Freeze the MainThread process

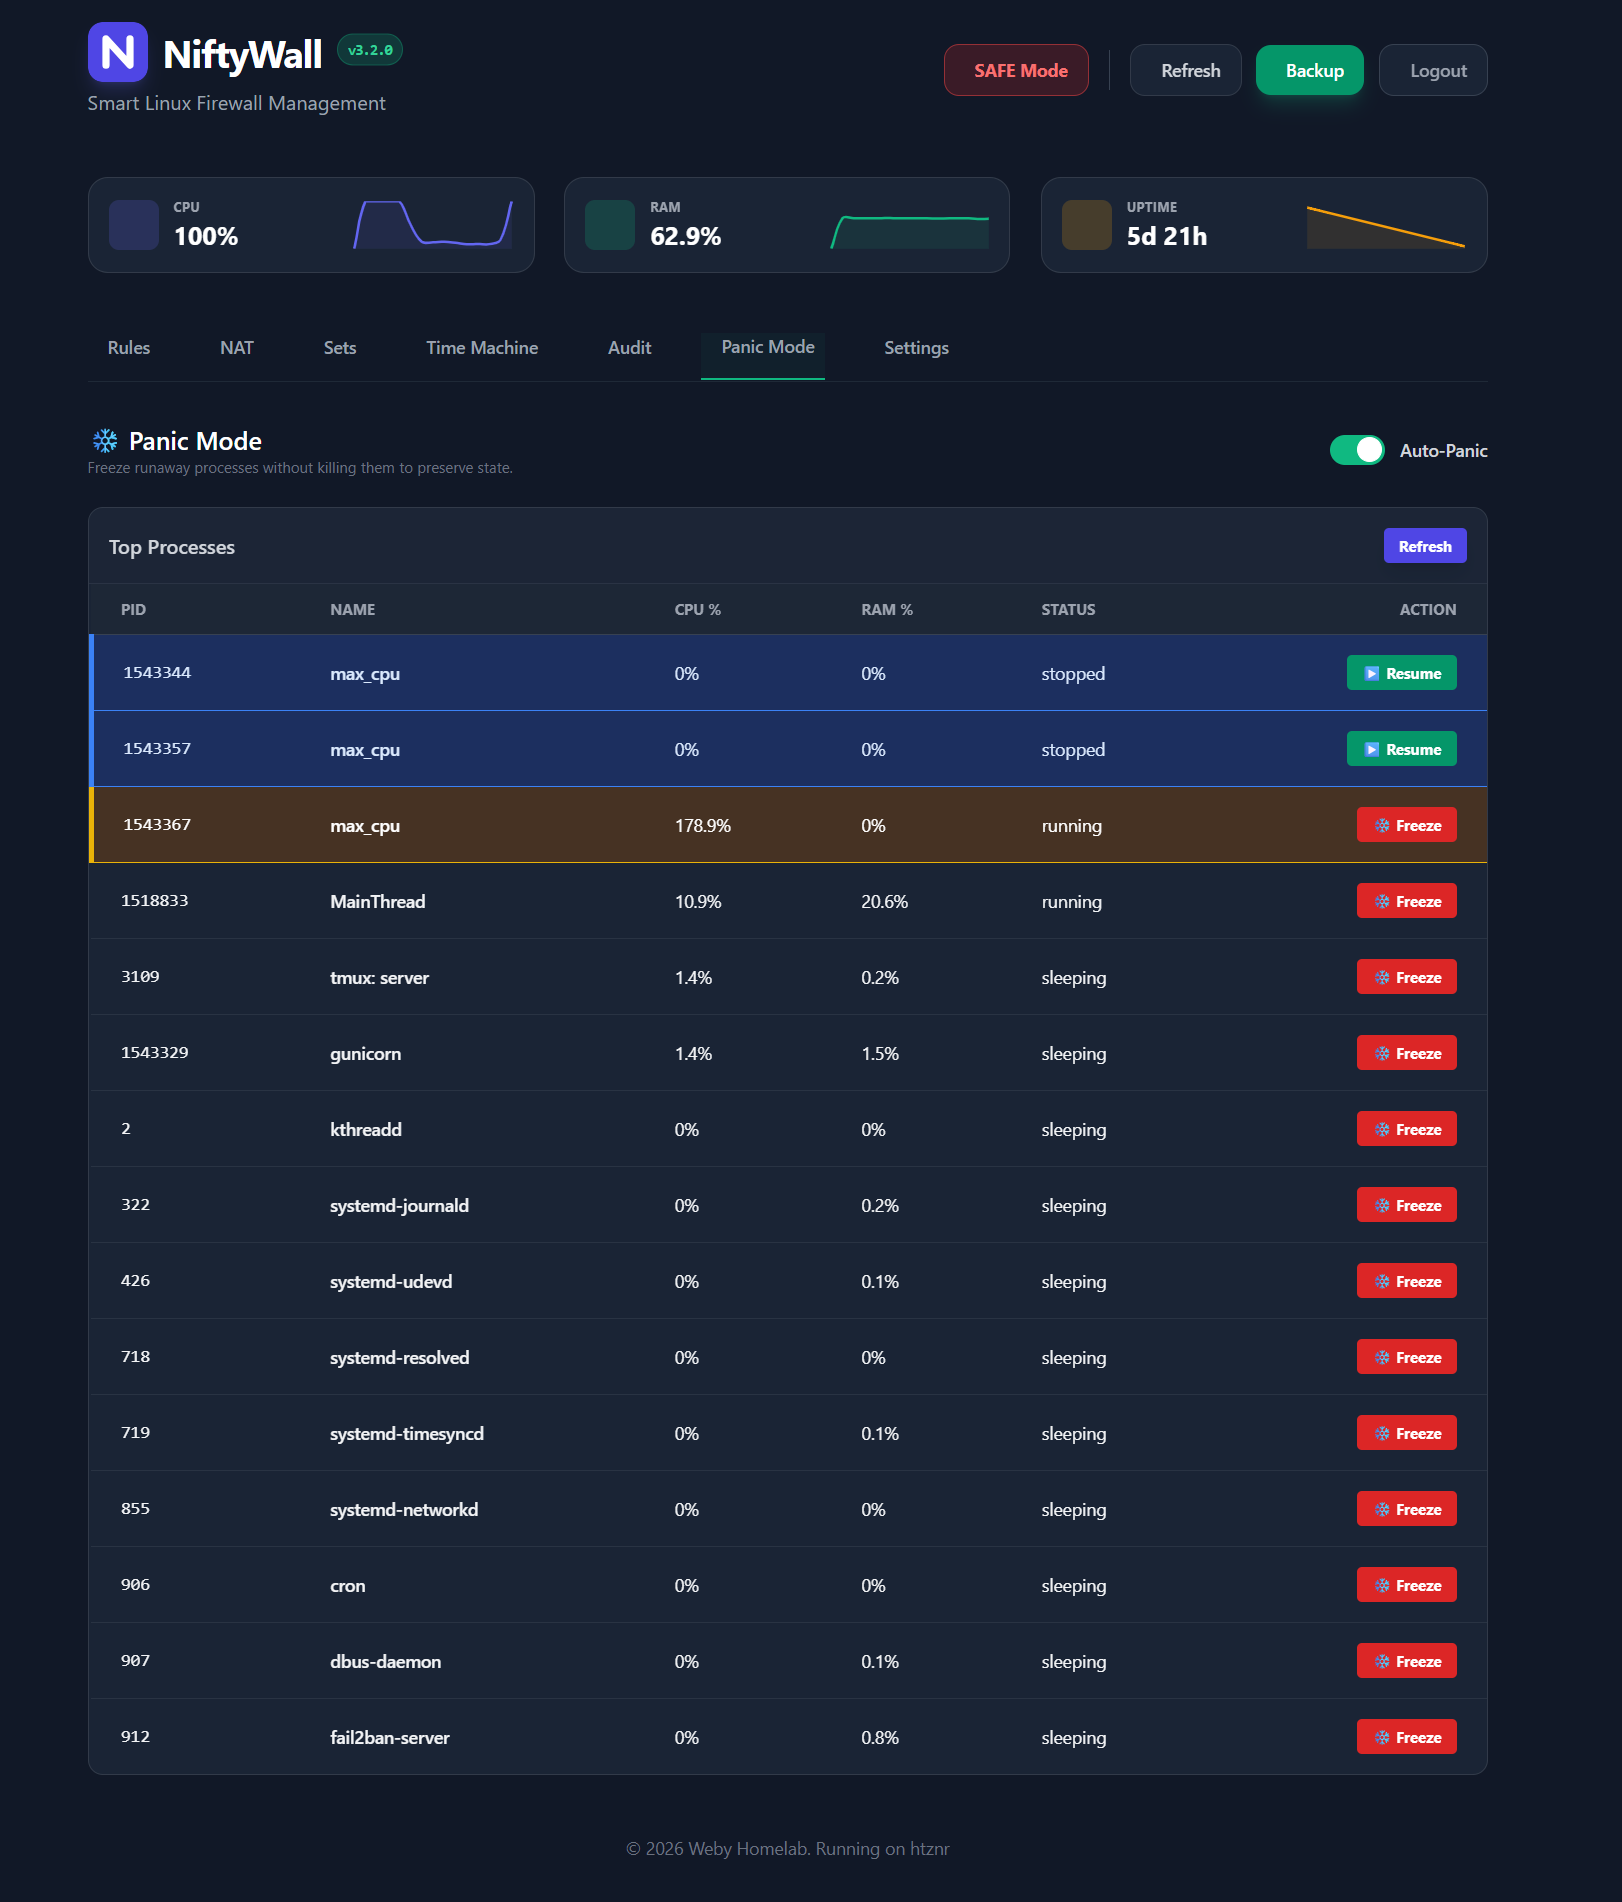1407,901
